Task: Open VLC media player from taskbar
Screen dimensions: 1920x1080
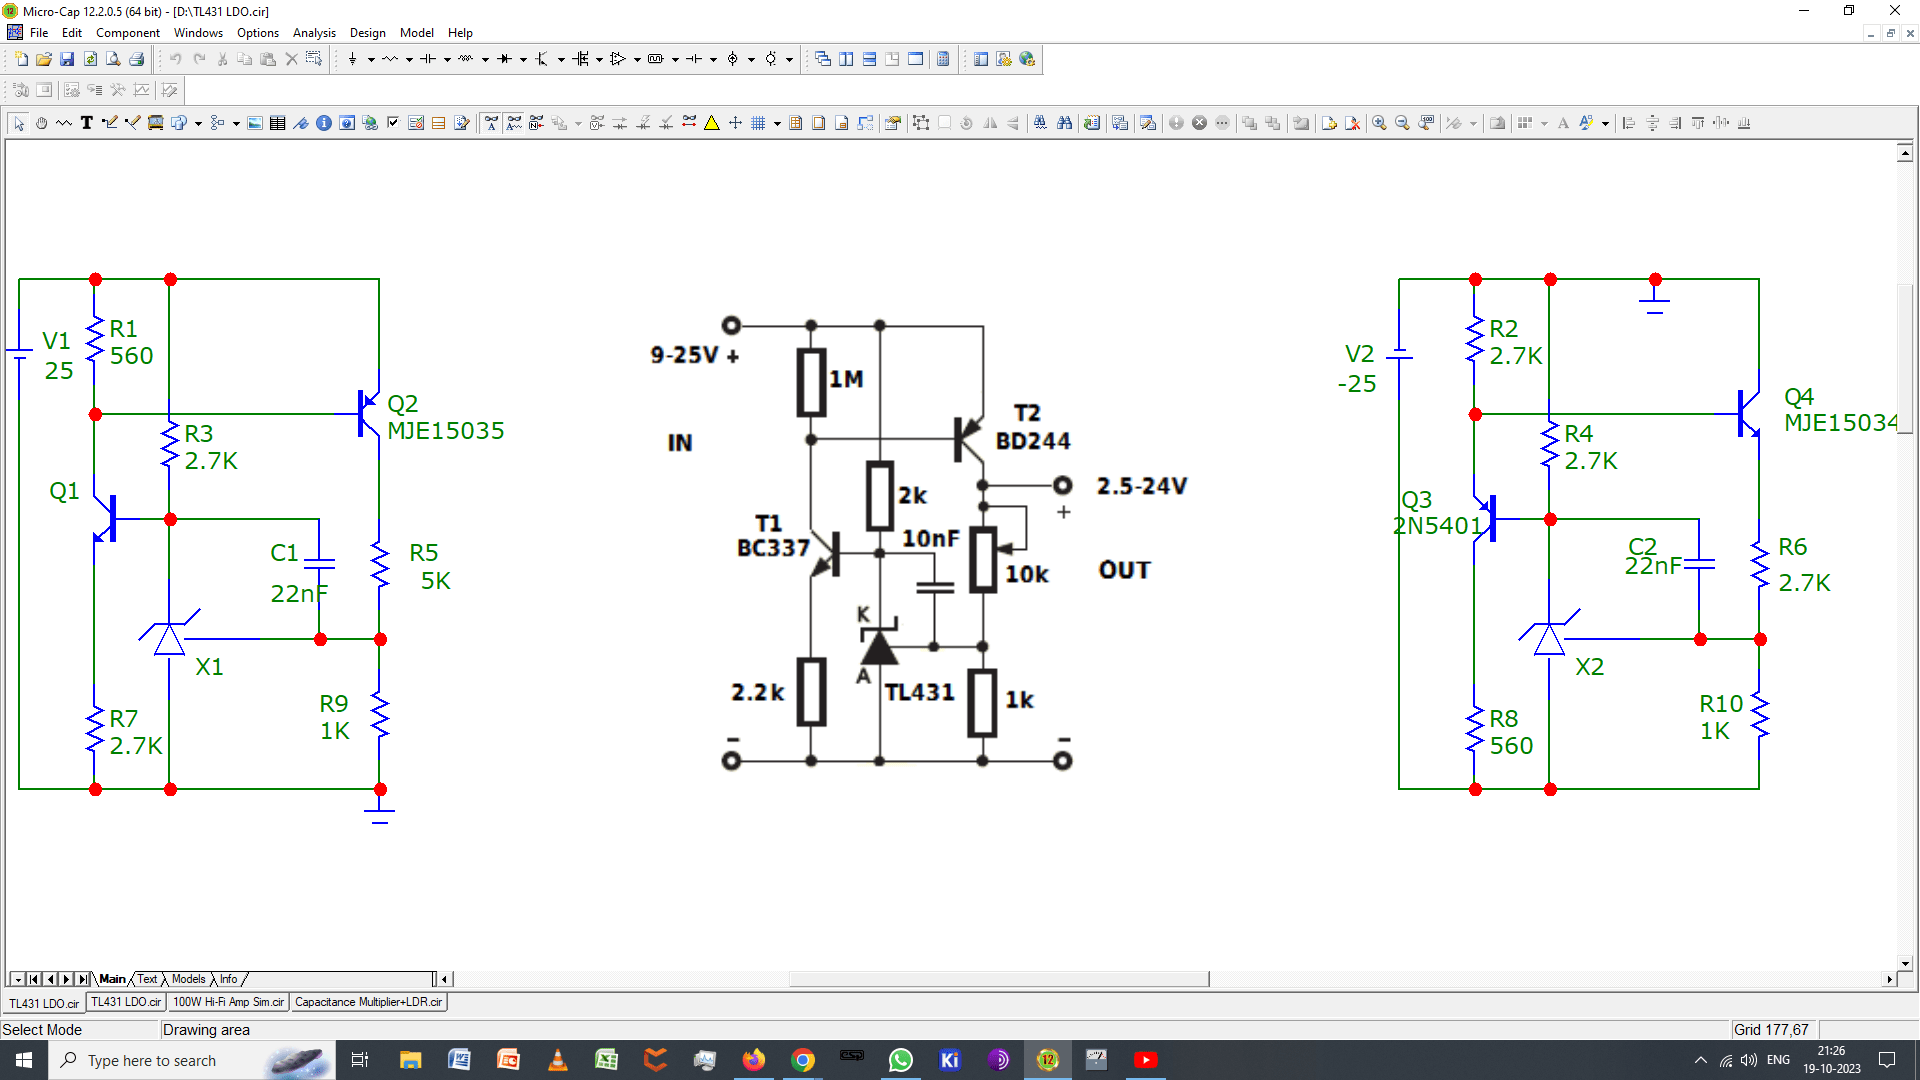Action: coord(557,1060)
